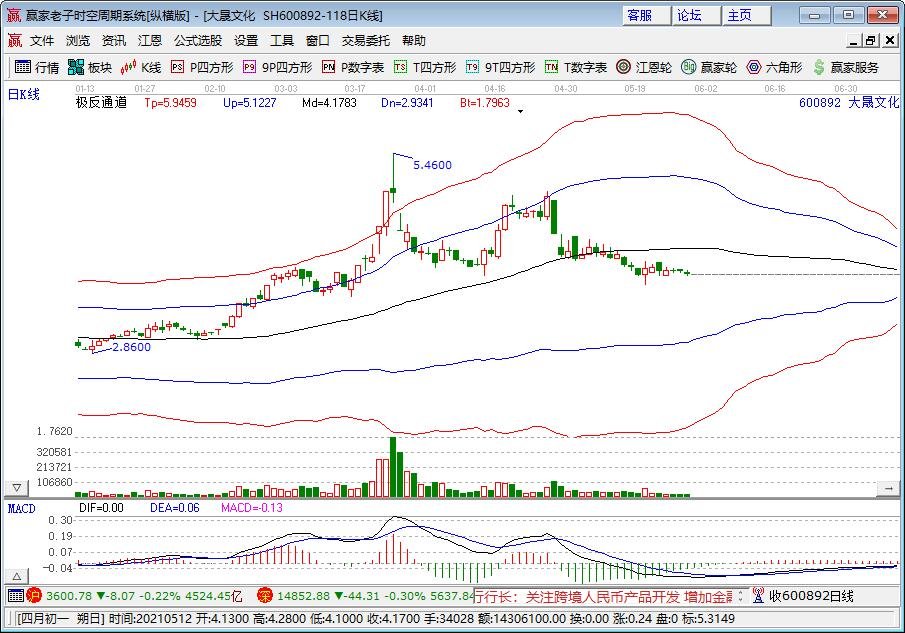This screenshot has width=905, height=633.
Task: Step the news ticker spinner arrows
Action: tap(741, 595)
